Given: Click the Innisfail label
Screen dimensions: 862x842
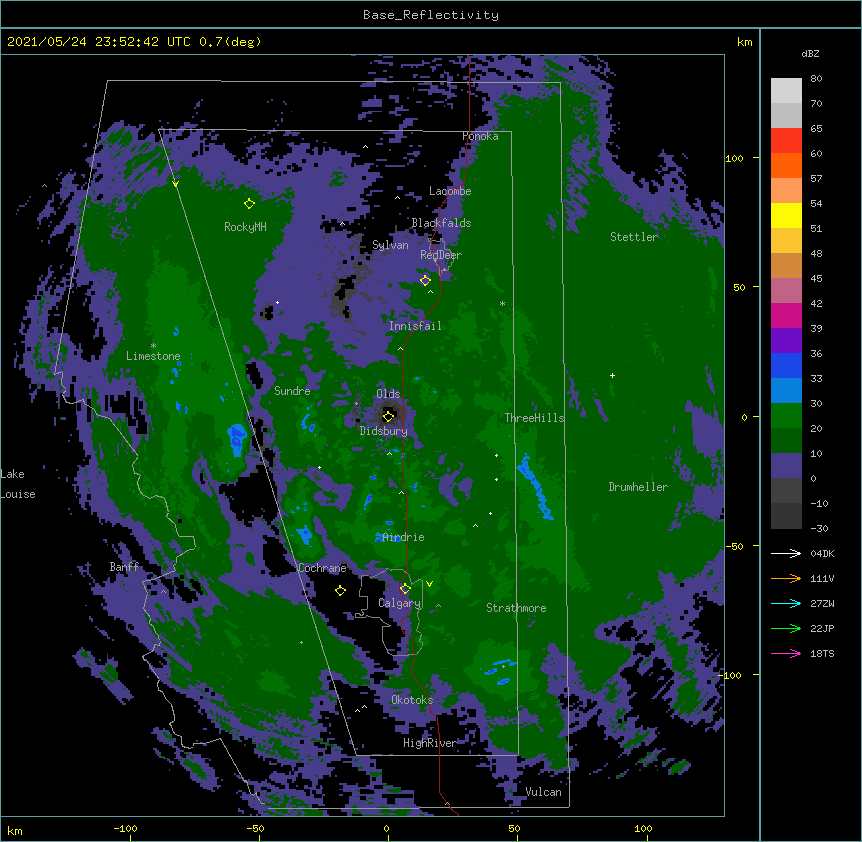Looking at the screenshot, I should (415, 326).
